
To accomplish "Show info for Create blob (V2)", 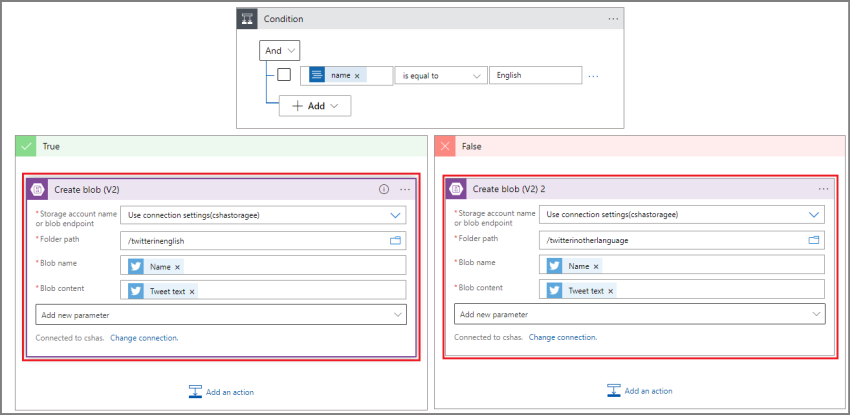I will click(x=384, y=190).
